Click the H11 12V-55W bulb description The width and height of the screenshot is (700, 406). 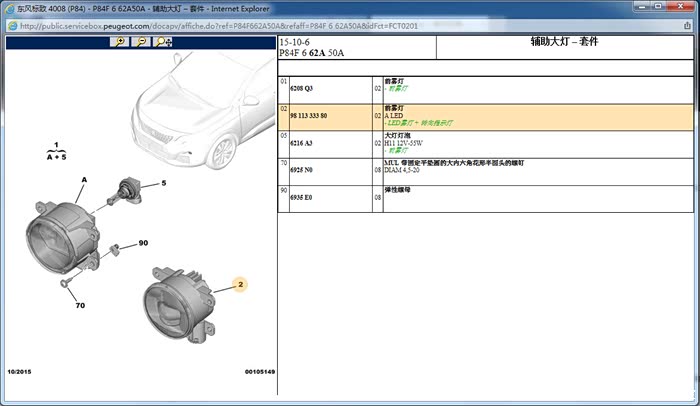pos(404,143)
